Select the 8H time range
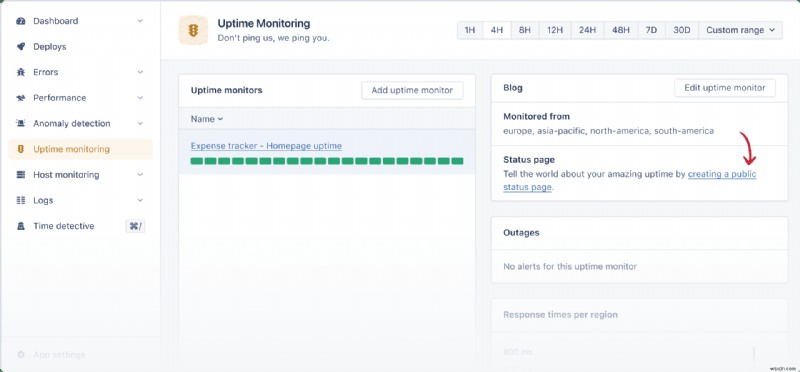This screenshot has height=372, width=800. [x=525, y=30]
